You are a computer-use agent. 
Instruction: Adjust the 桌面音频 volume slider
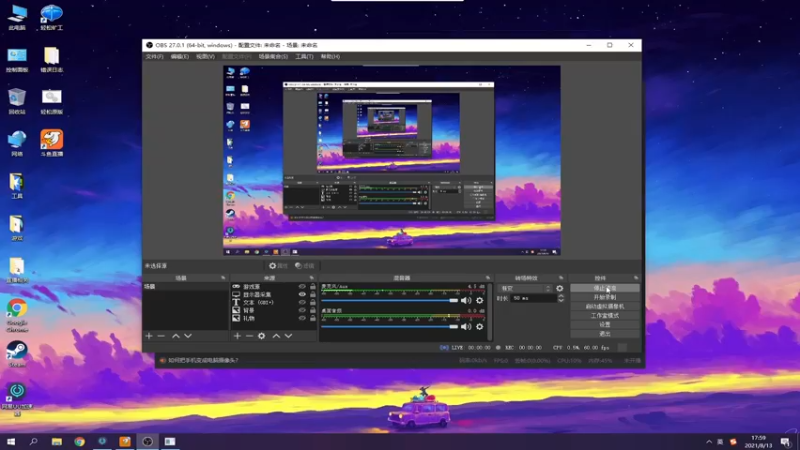click(x=390, y=327)
